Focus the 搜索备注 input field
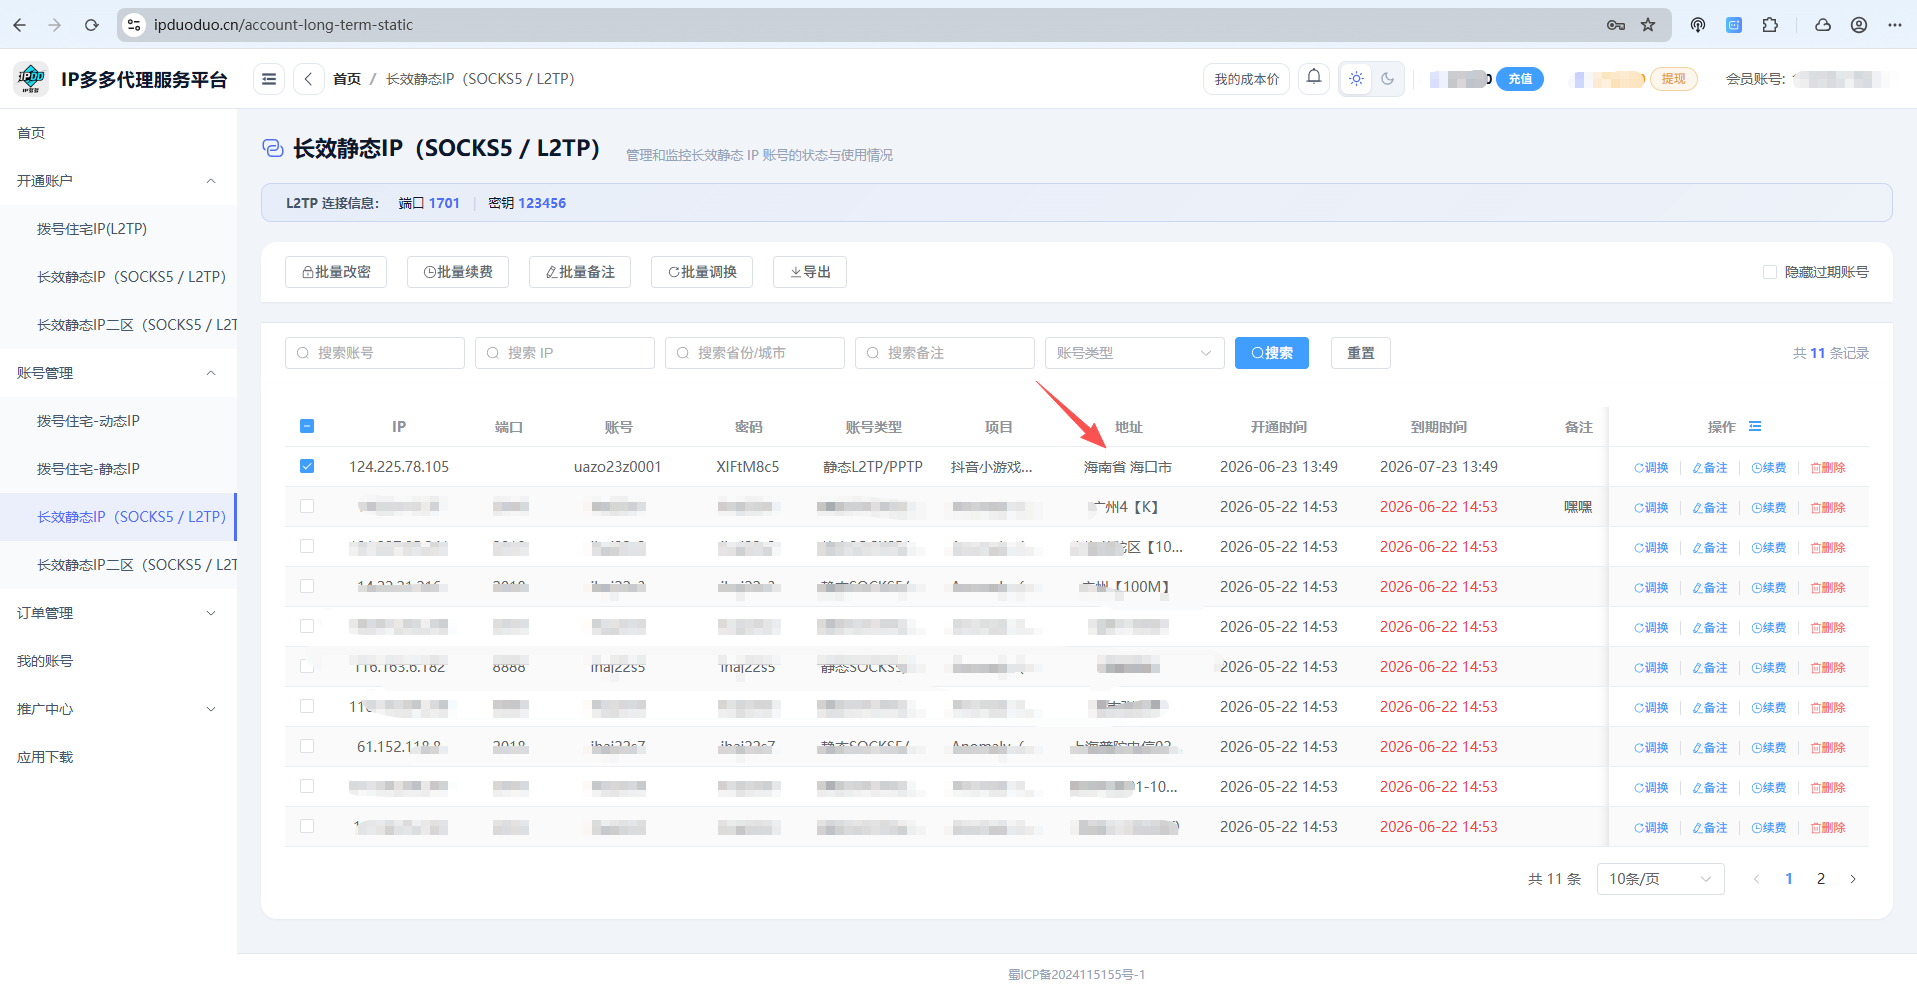Screen dimensions: 1917x991 (x=945, y=353)
